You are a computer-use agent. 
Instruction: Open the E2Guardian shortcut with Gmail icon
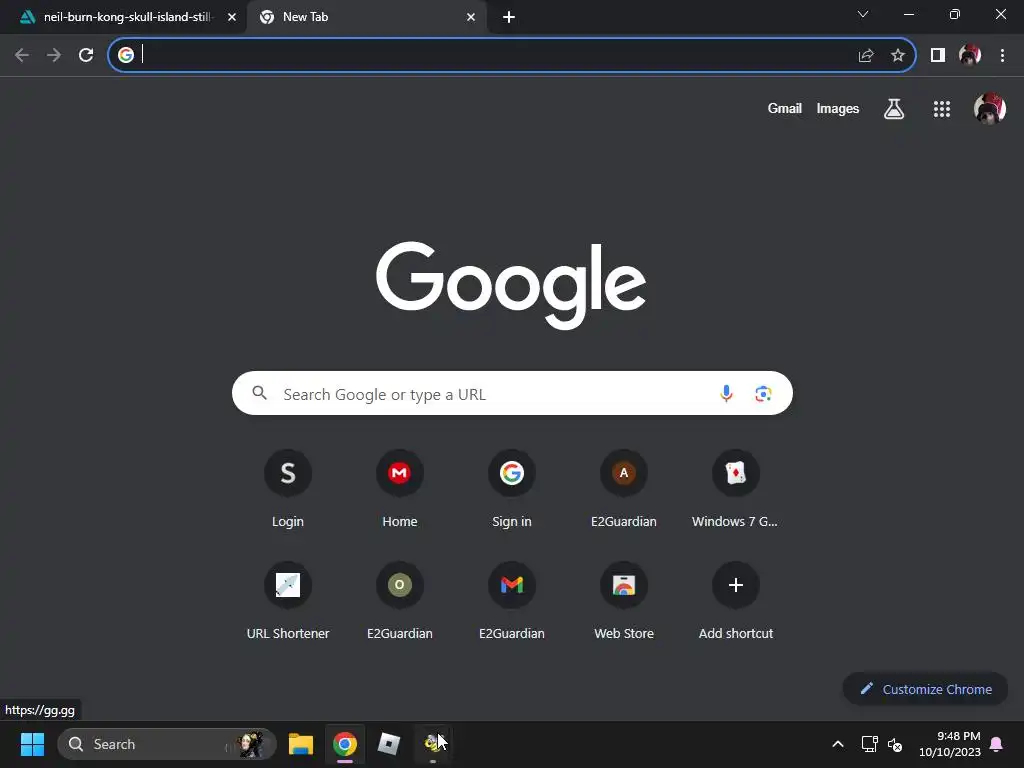512,601
